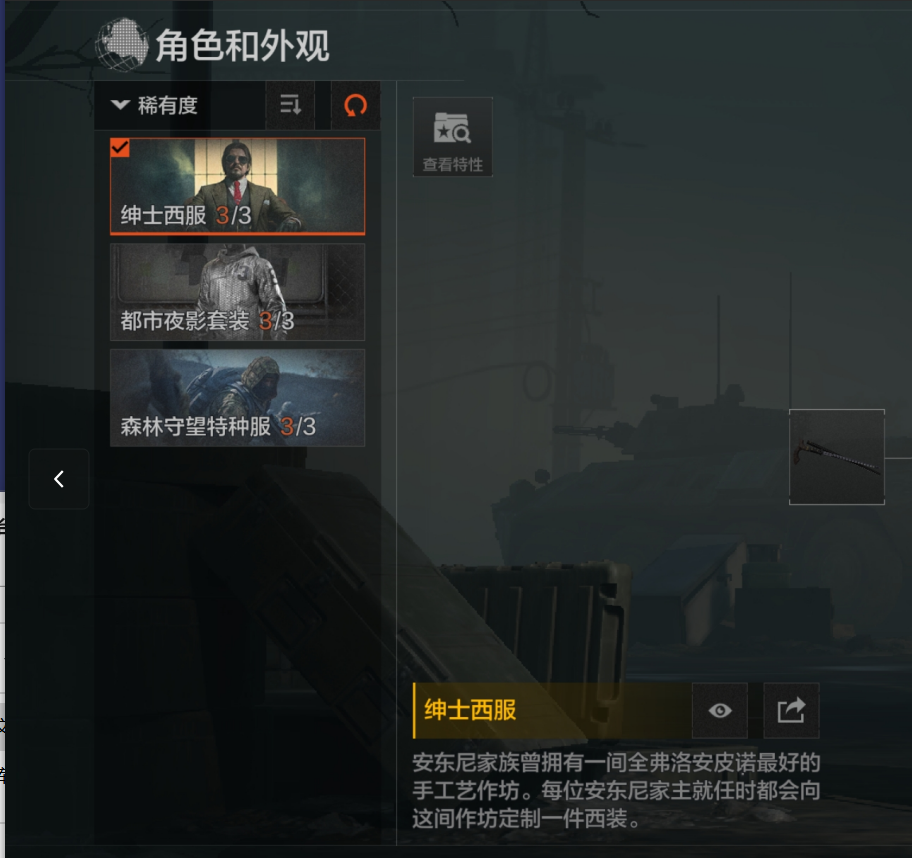Click the 绅士西服 description paragraph
The image size is (912, 858).
(617, 790)
